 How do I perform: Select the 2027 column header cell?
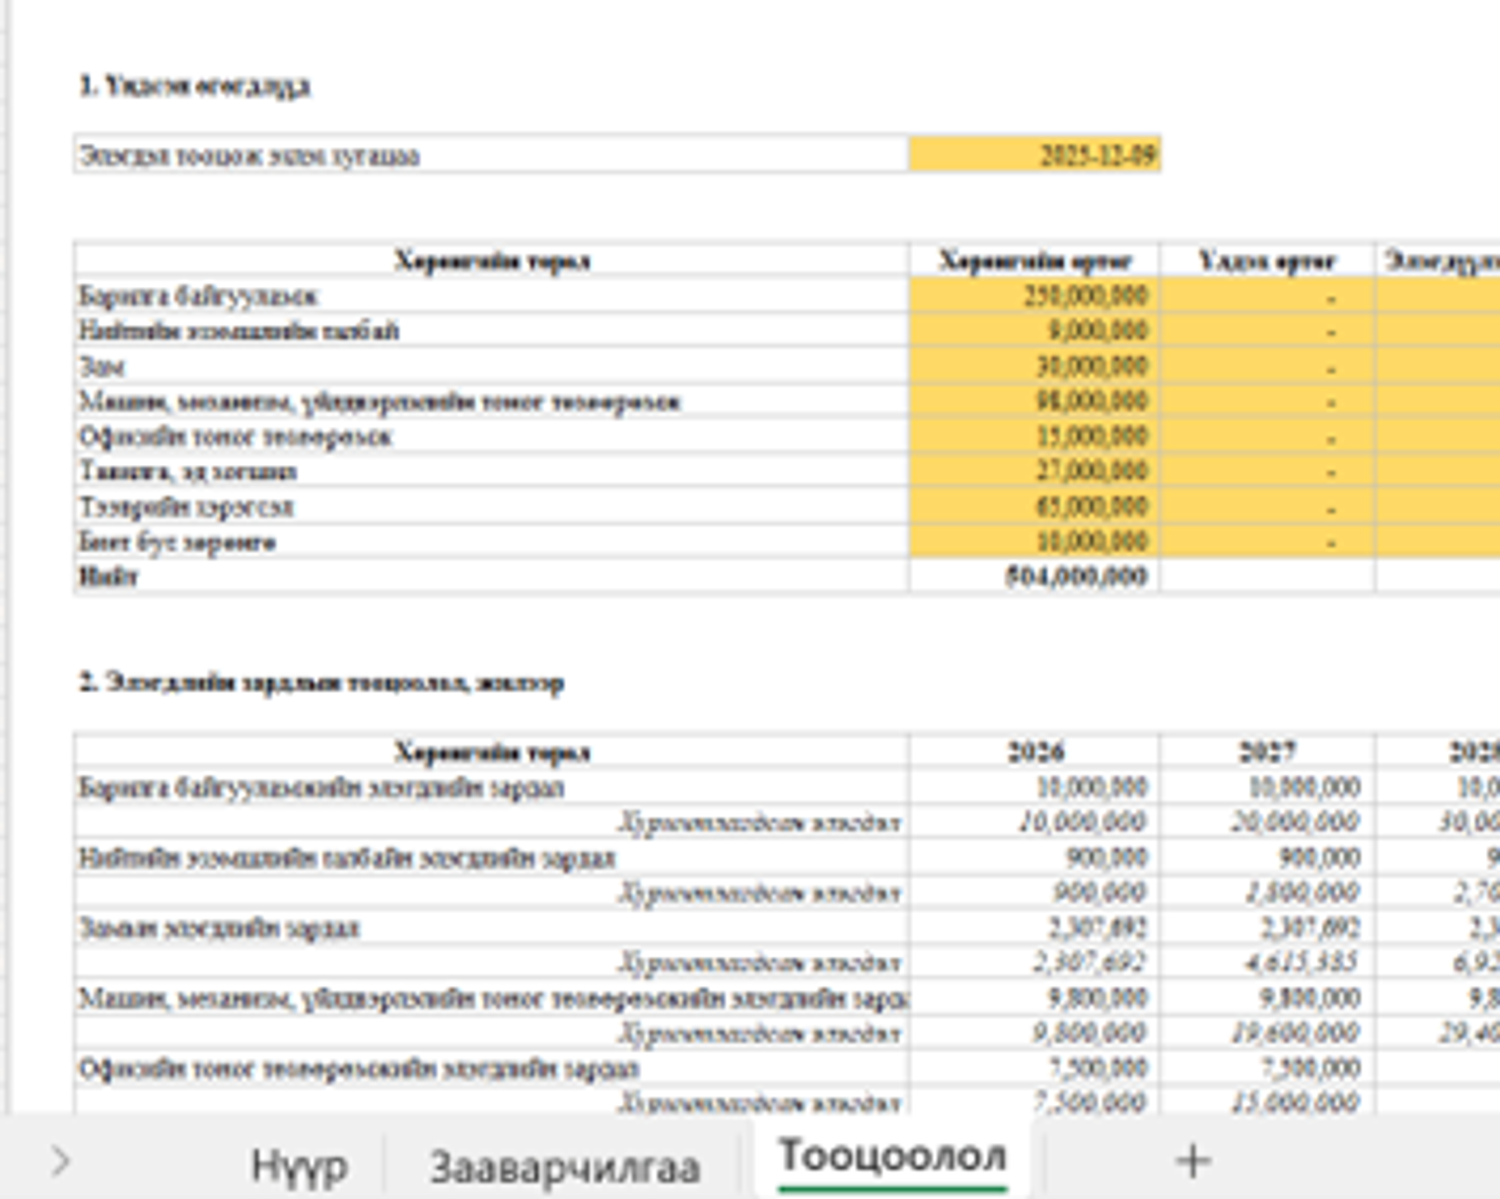1267,752
